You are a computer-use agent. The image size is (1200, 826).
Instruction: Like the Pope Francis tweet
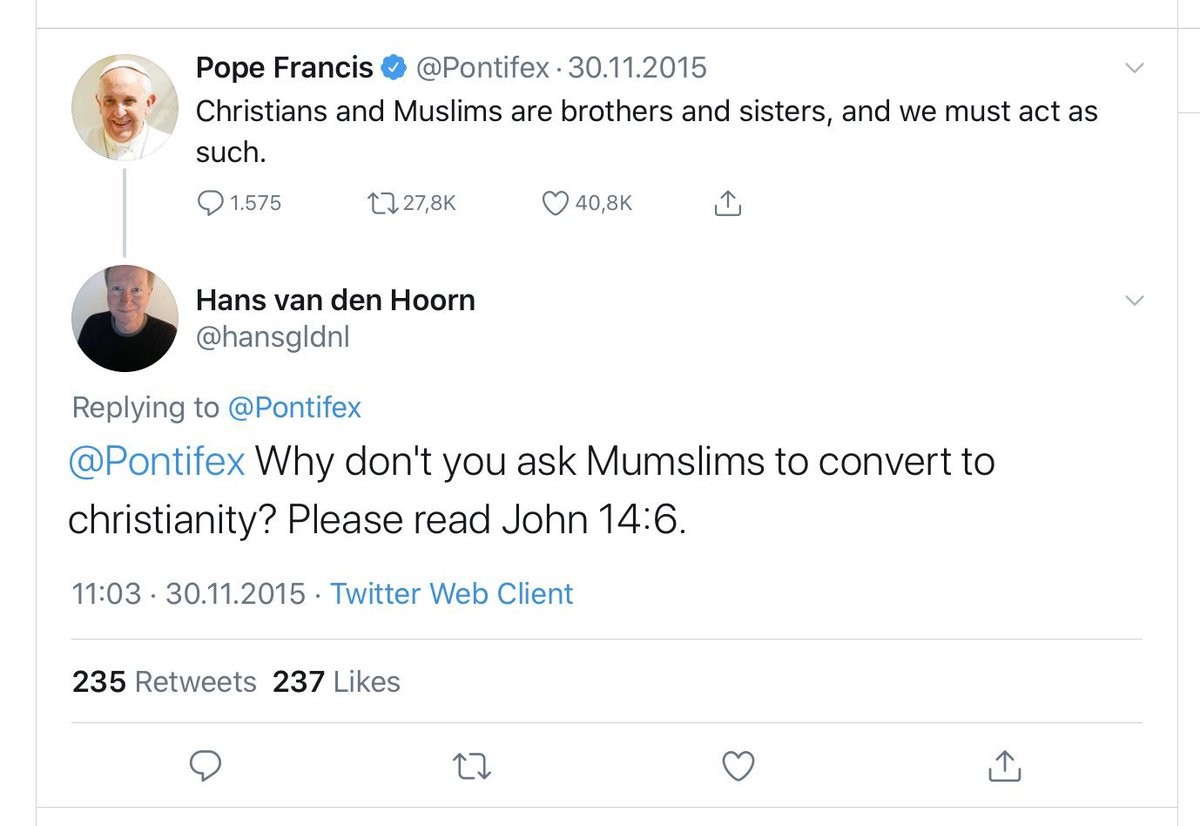[x=555, y=203]
